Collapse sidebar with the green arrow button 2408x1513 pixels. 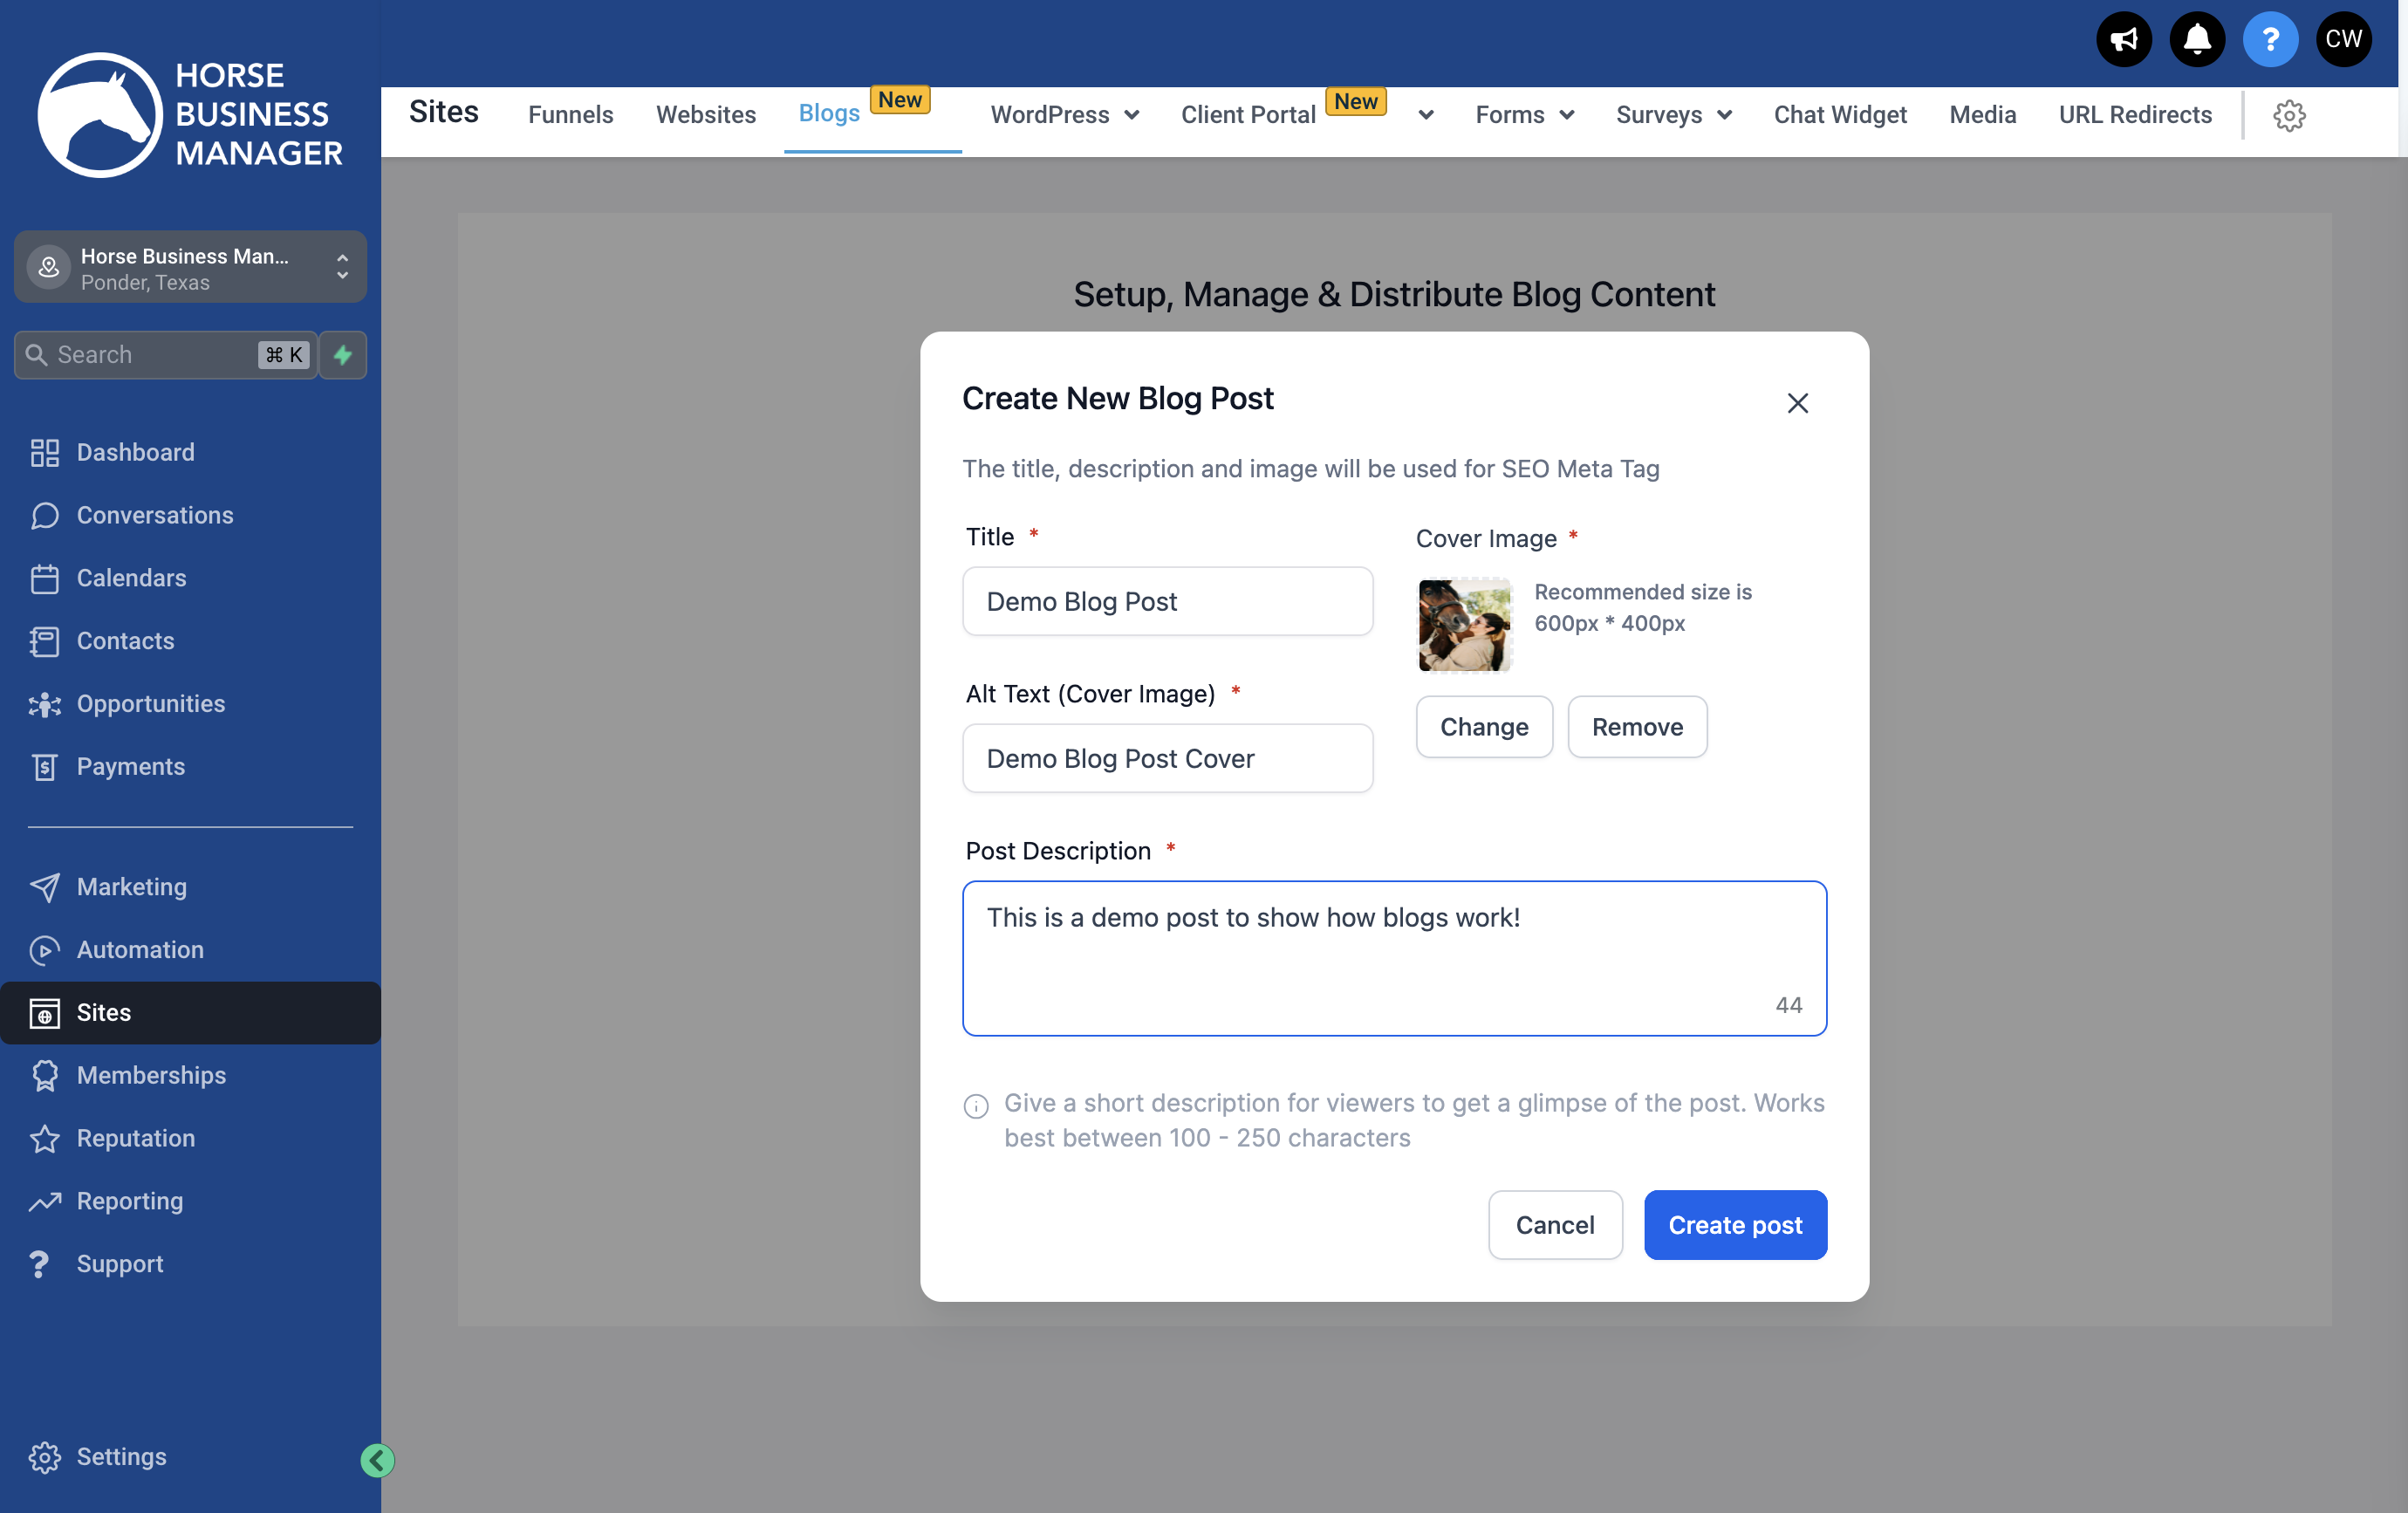[377, 1460]
